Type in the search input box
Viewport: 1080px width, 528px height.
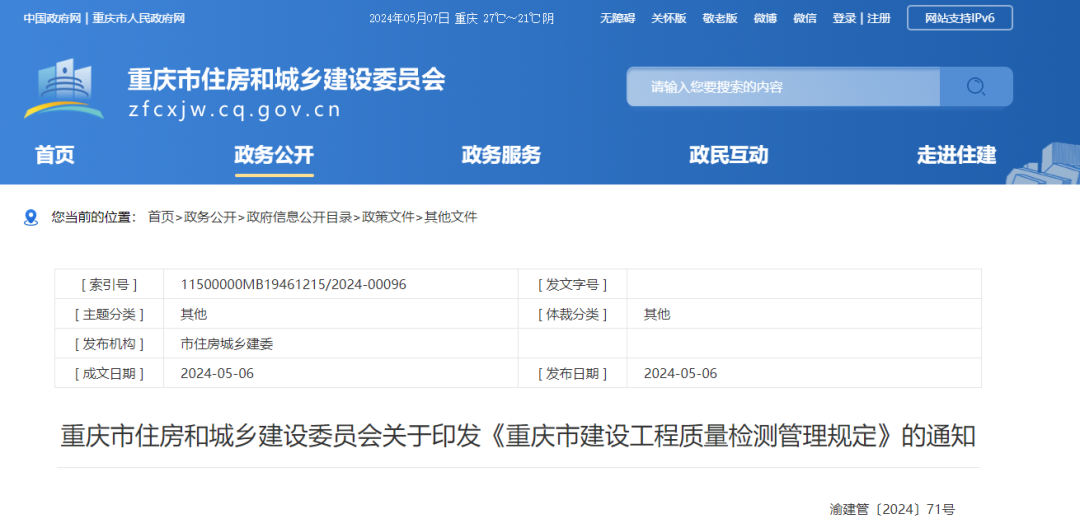pos(782,87)
